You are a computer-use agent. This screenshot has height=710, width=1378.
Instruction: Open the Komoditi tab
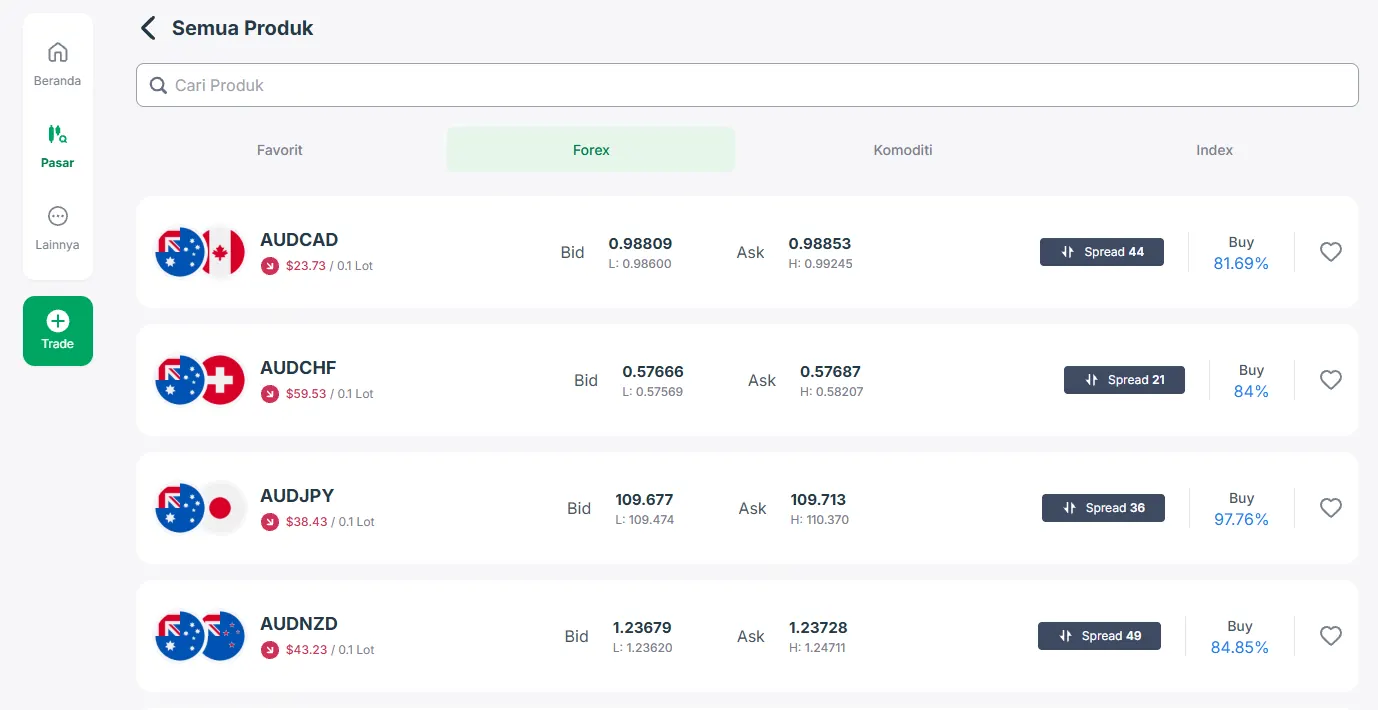point(903,150)
